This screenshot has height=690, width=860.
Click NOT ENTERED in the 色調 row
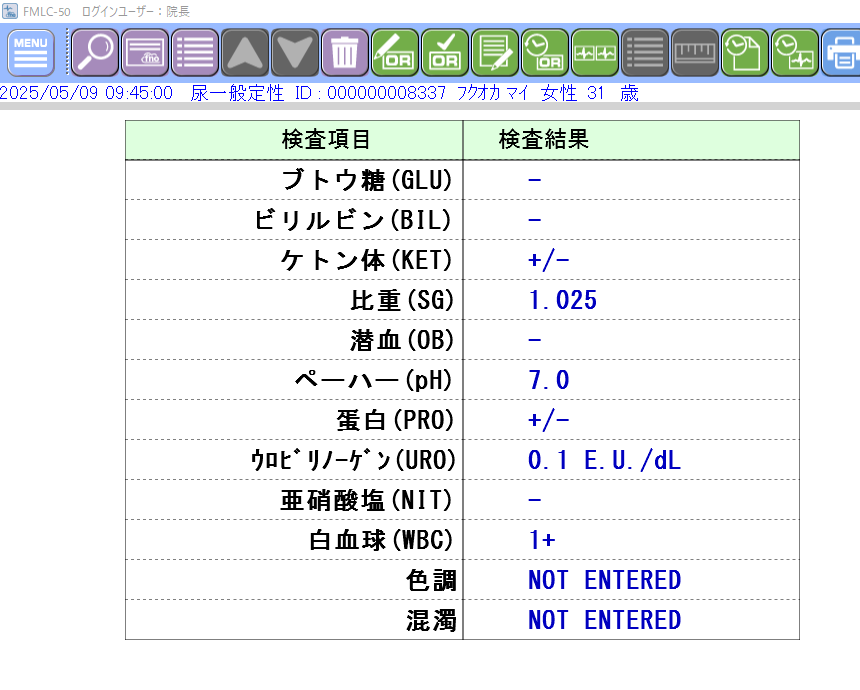[604, 580]
